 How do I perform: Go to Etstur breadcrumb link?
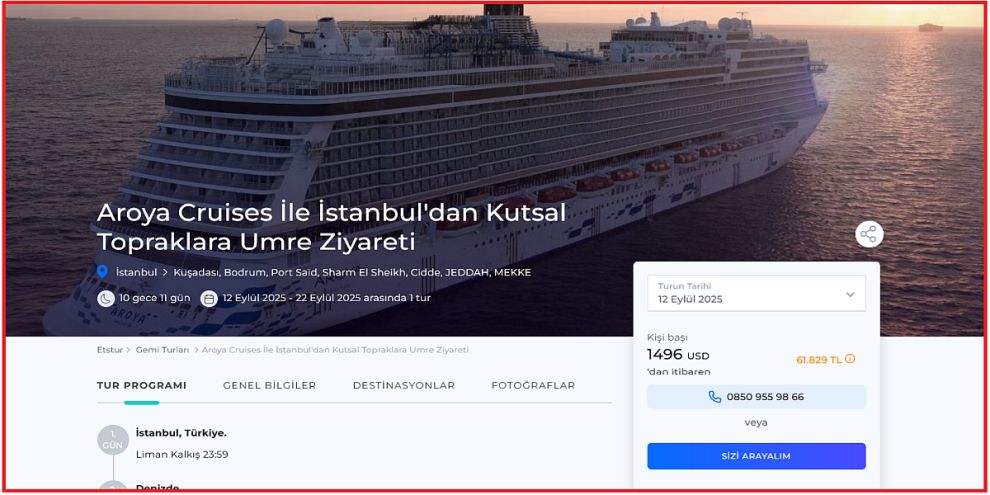(x=110, y=350)
